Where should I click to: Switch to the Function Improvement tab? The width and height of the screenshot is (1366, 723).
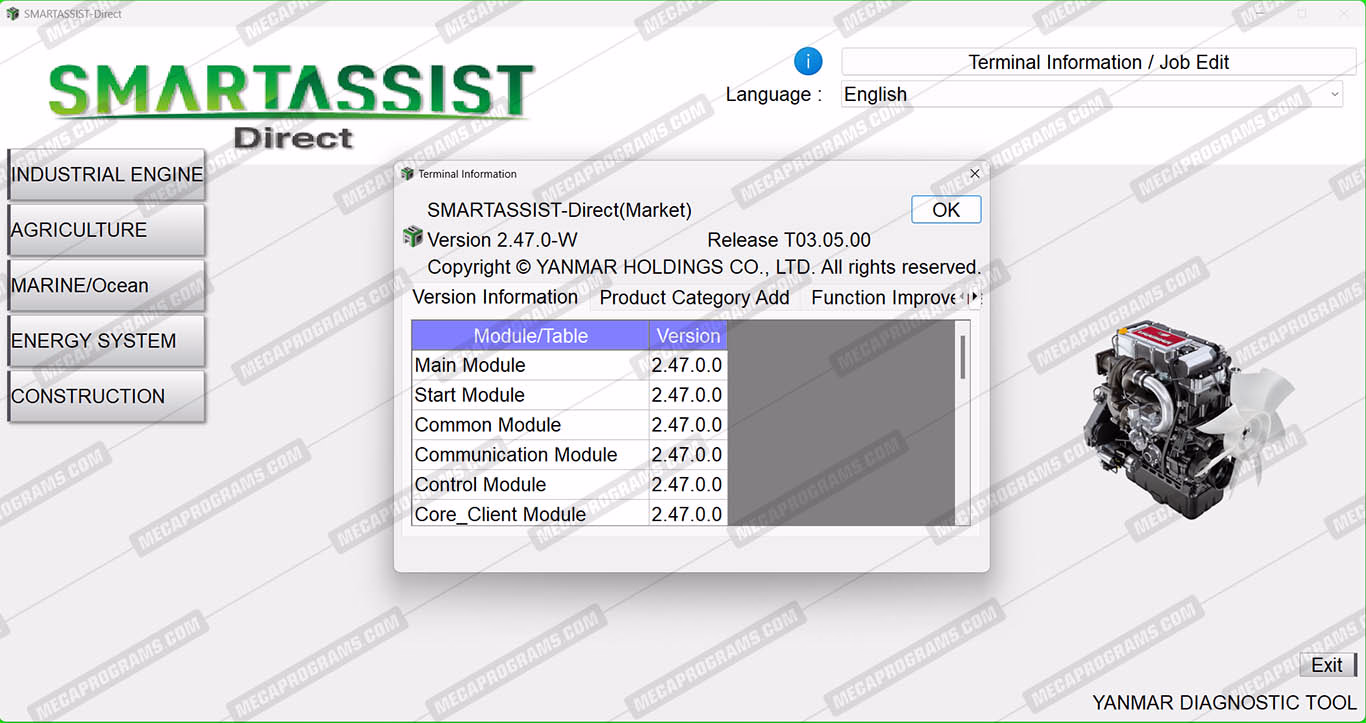pyautogui.click(x=882, y=298)
